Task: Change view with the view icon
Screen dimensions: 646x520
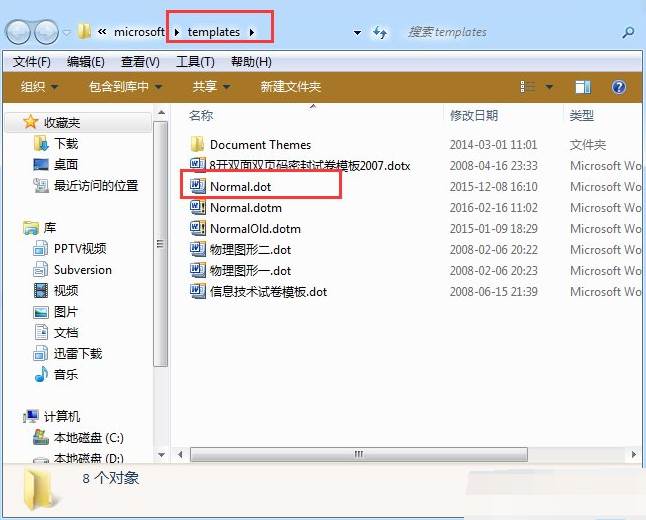Action: click(528, 87)
